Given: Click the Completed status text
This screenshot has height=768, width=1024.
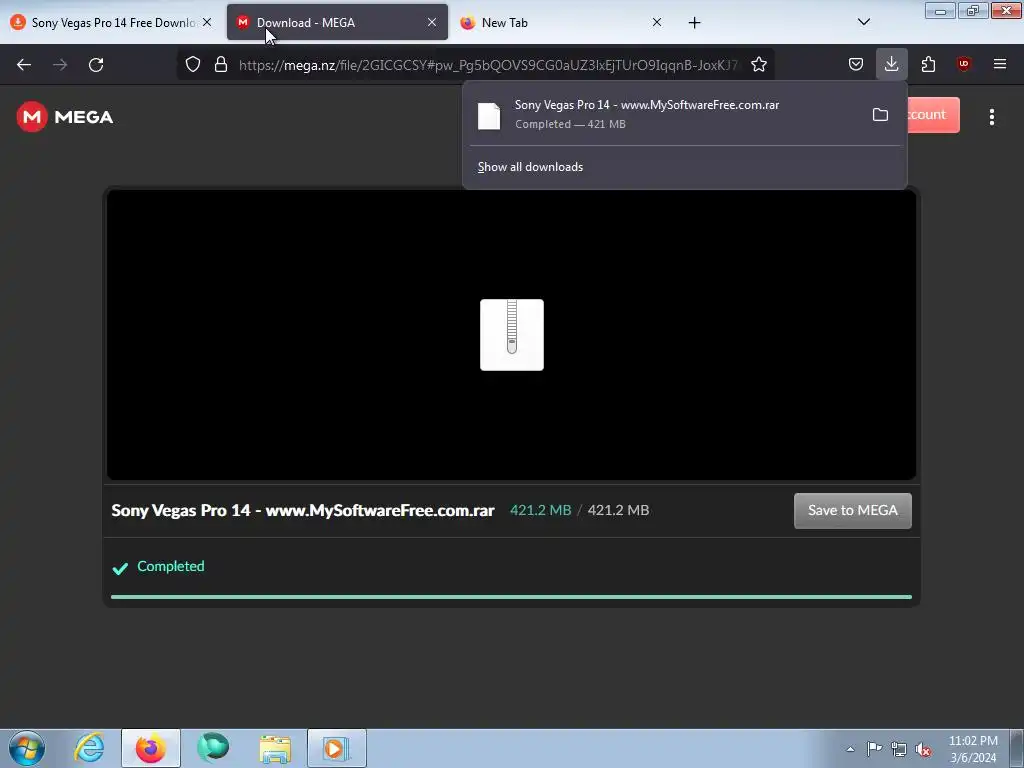Looking at the screenshot, I should (170, 566).
